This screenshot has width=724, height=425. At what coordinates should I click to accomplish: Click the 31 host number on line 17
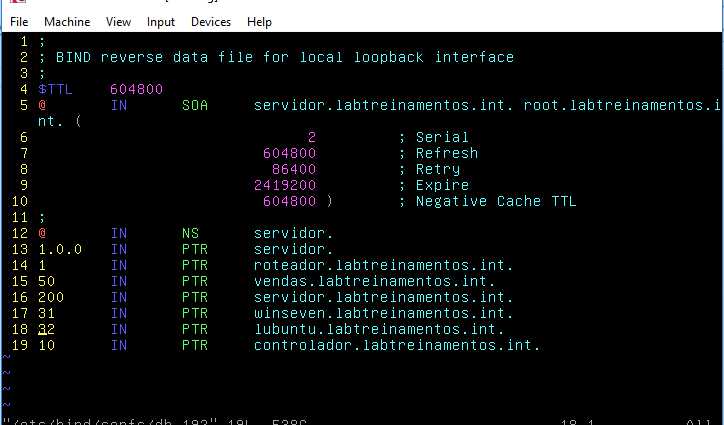pyautogui.click(x=47, y=313)
